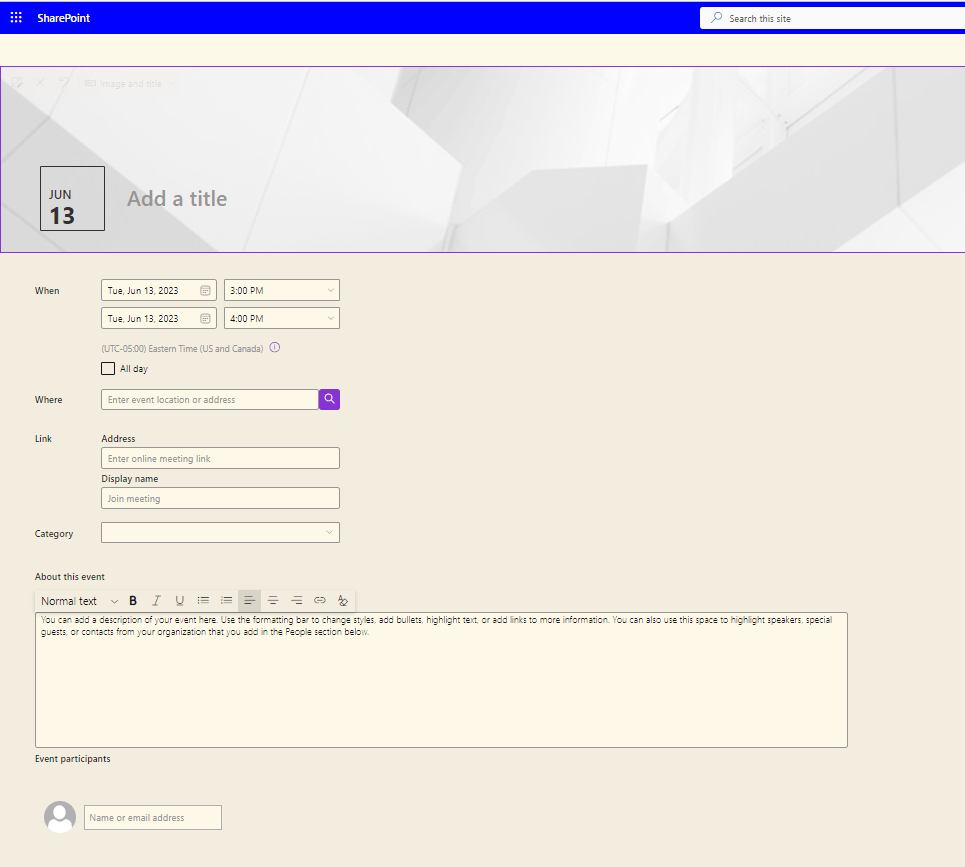This screenshot has height=867, width=965.
Task: Click the Name or email address field
Action: click(153, 818)
